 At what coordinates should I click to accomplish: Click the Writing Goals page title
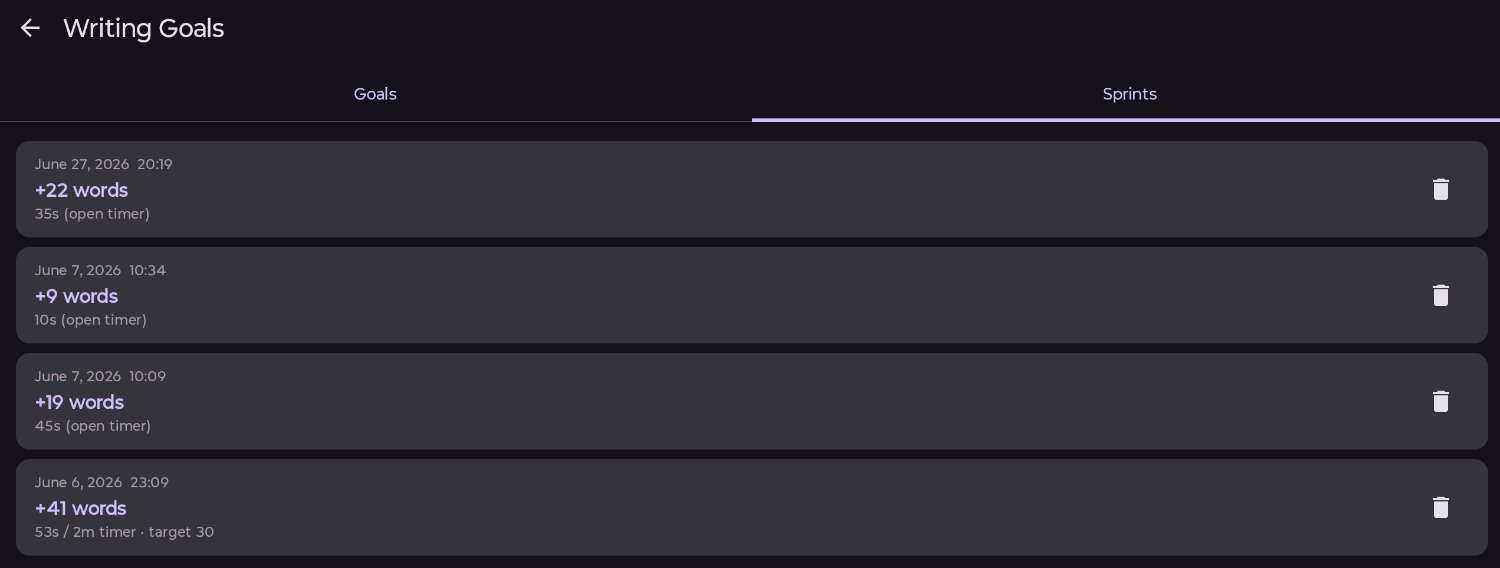pyautogui.click(x=143, y=28)
